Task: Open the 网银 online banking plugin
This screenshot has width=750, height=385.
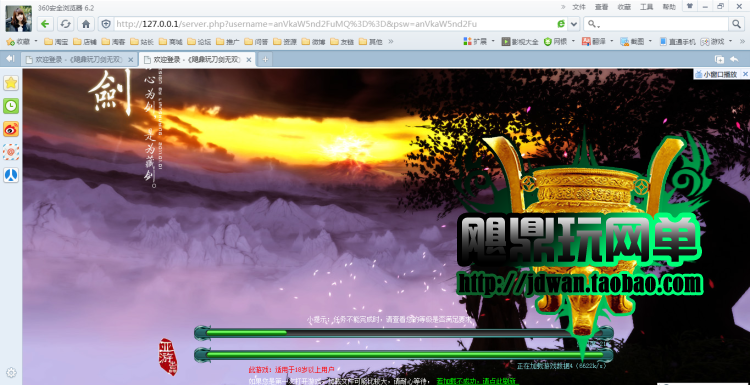Action: tap(555, 42)
